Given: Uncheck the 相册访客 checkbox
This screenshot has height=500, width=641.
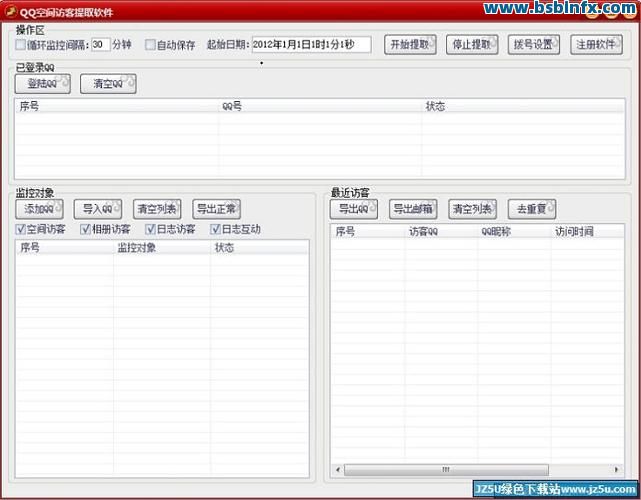Looking at the screenshot, I should click(85, 229).
